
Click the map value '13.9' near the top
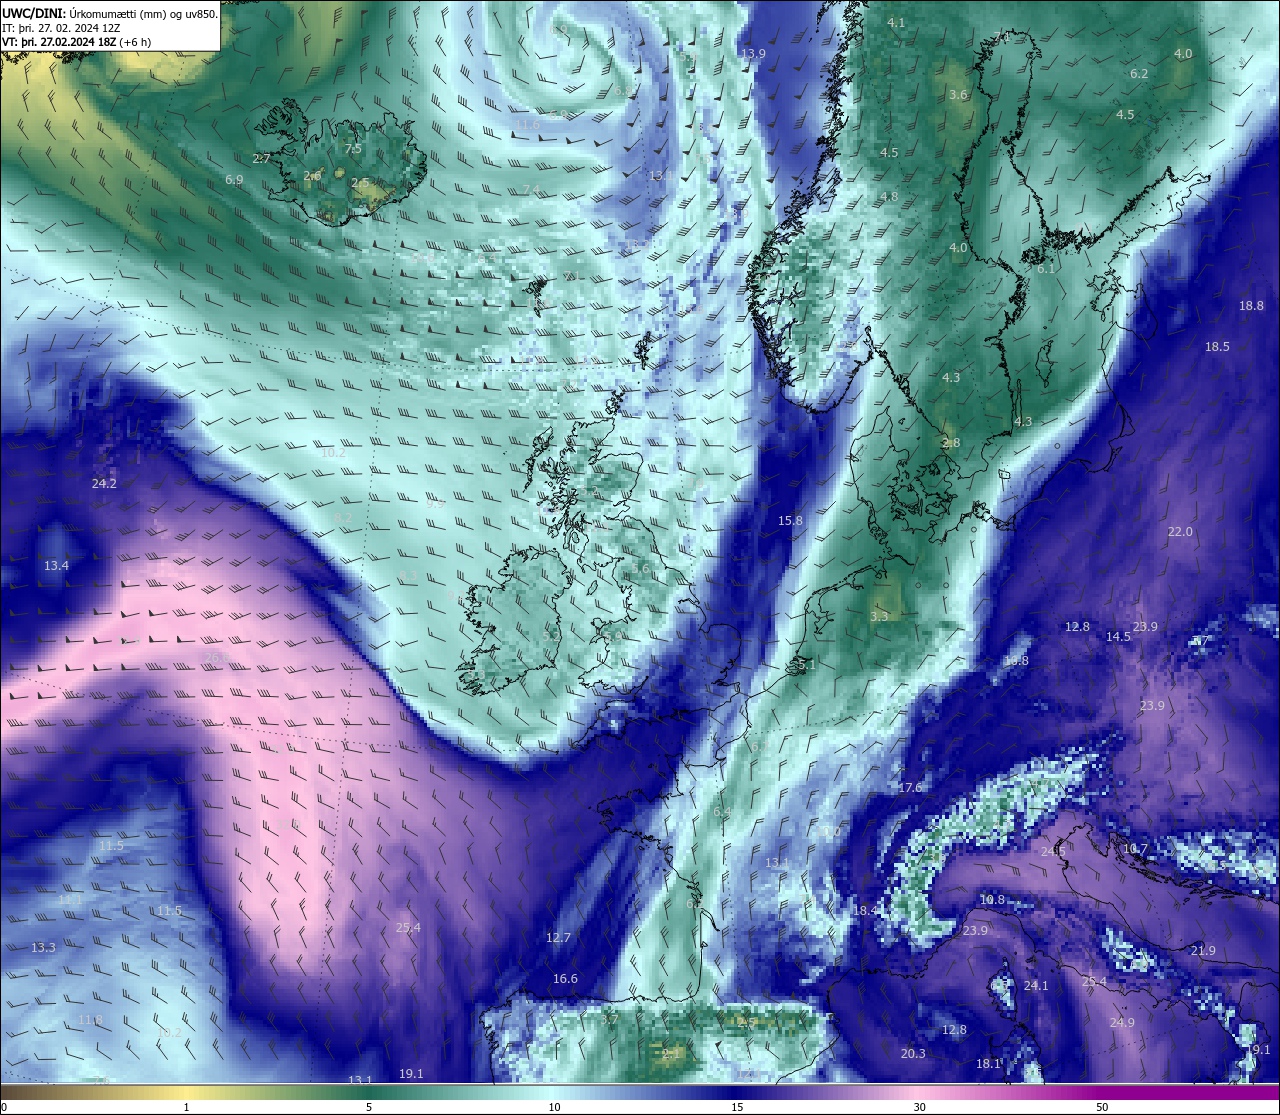753,53
